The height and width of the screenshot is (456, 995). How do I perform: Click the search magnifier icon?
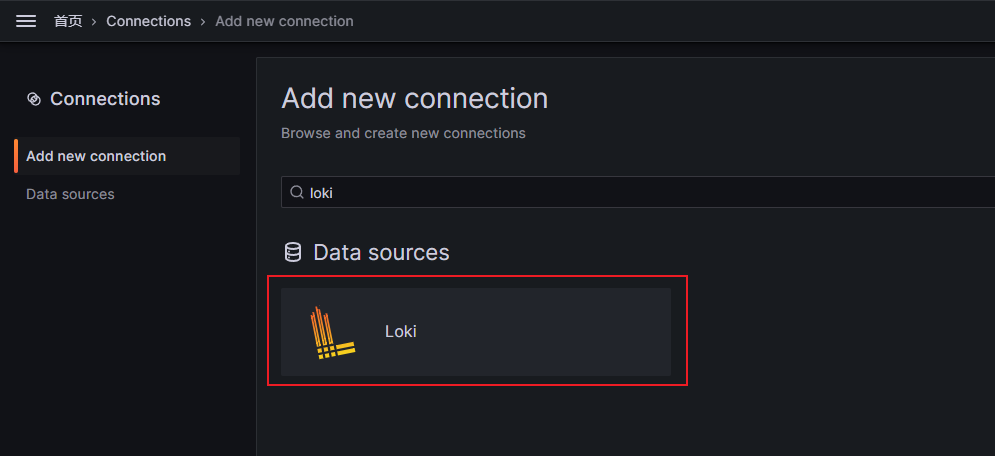(x=297, y=193)
